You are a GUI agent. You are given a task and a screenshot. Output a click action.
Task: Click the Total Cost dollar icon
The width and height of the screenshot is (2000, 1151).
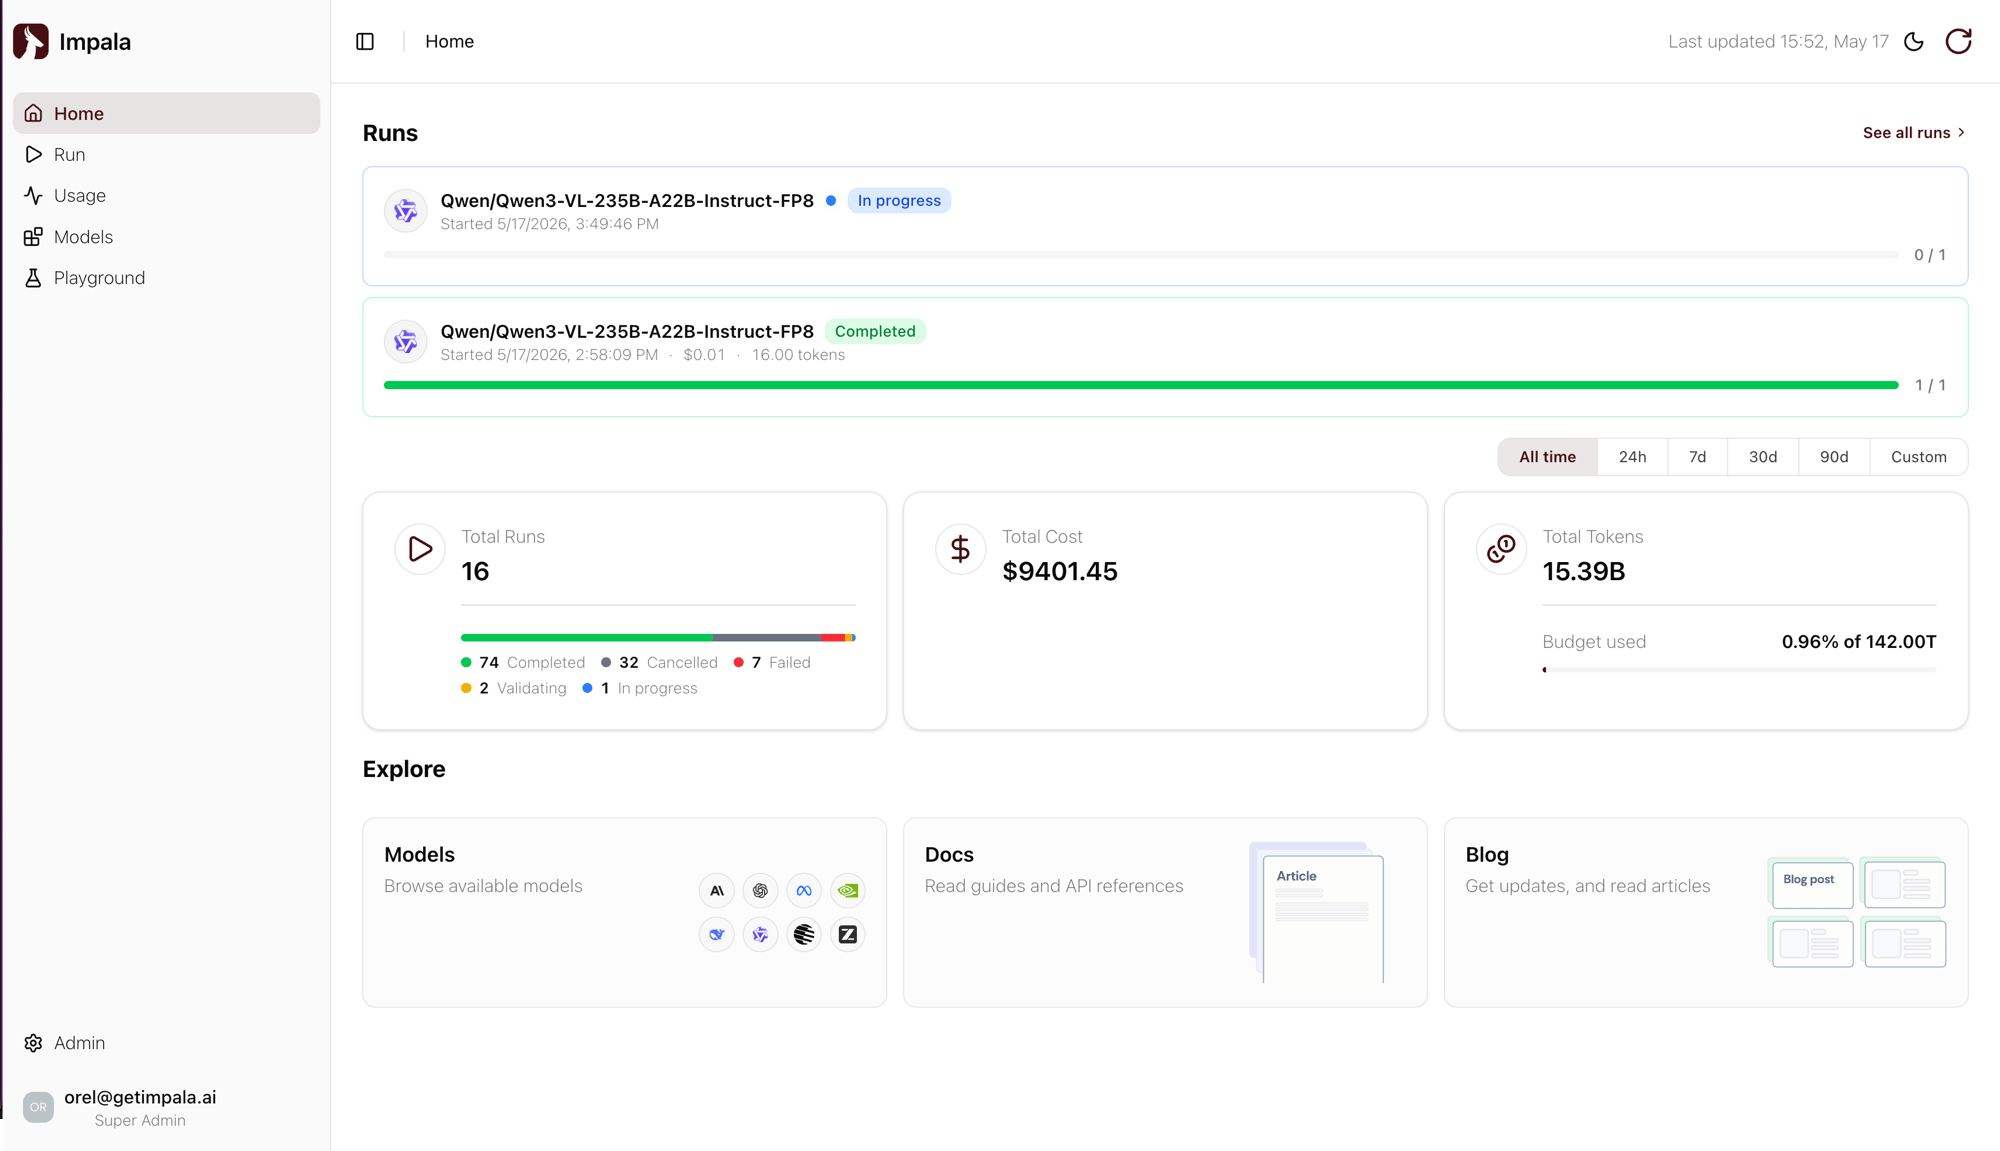point(960,549)
